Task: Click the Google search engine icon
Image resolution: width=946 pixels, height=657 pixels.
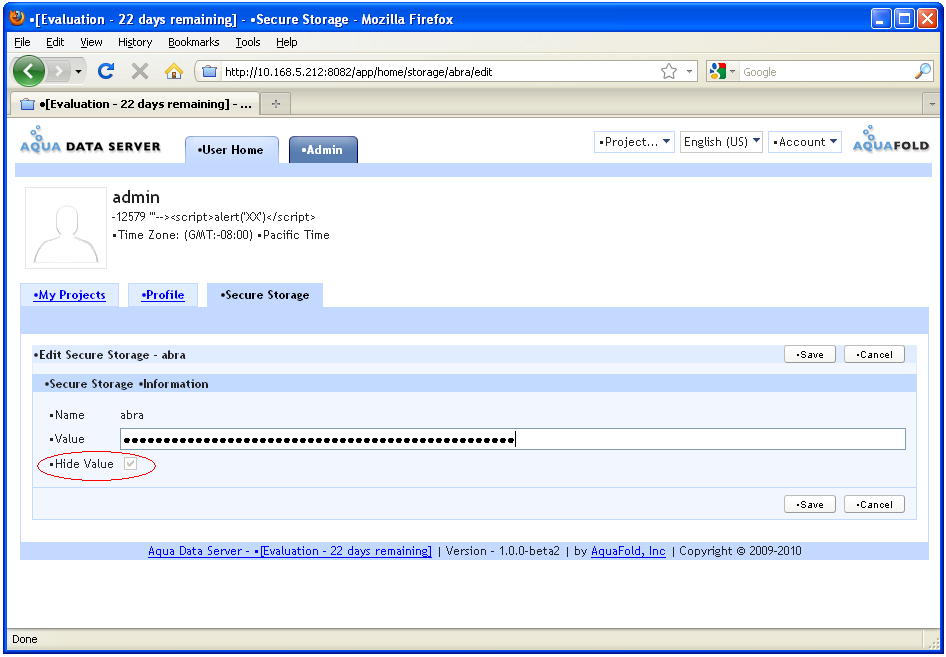Action: (717, 72)
